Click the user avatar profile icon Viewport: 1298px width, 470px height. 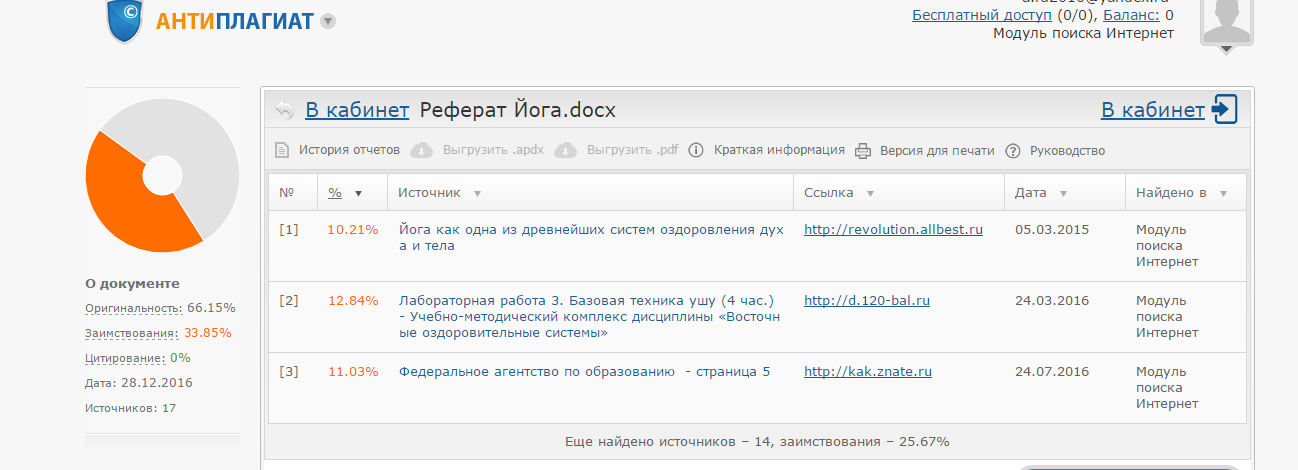click(x=1226, y=22)
